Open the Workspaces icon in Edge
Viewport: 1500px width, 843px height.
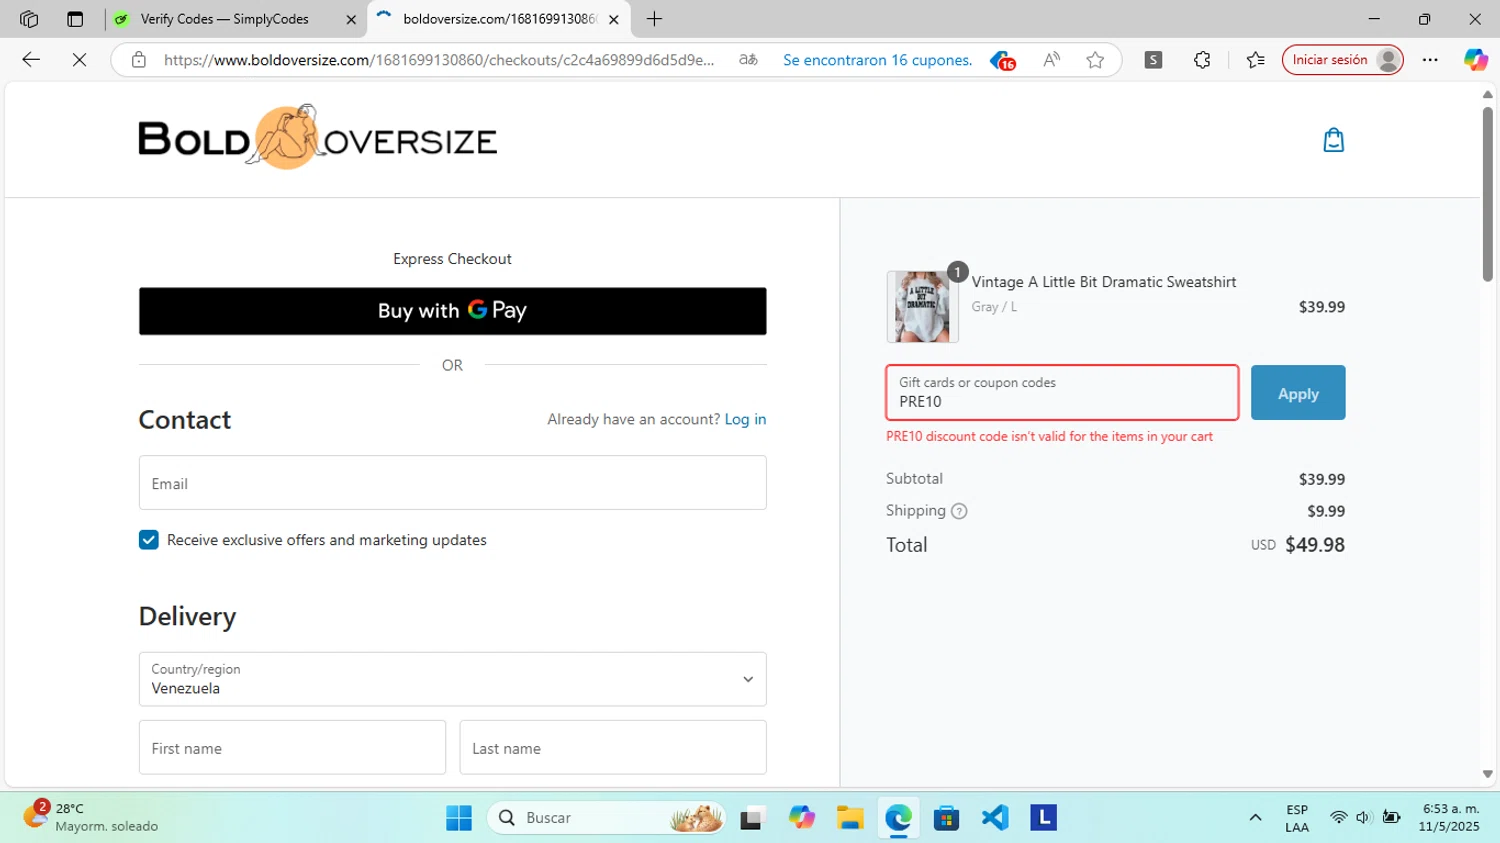(x=29, y=19)
